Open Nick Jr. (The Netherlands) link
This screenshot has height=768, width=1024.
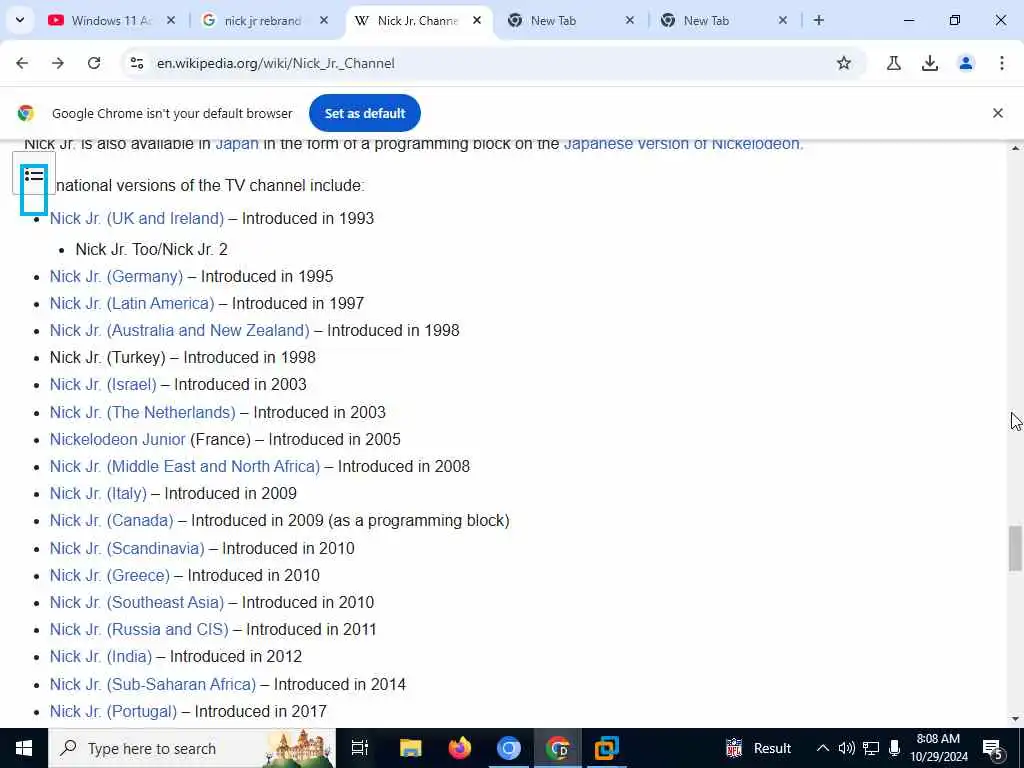pyautogui.click(x=142, y=412)
